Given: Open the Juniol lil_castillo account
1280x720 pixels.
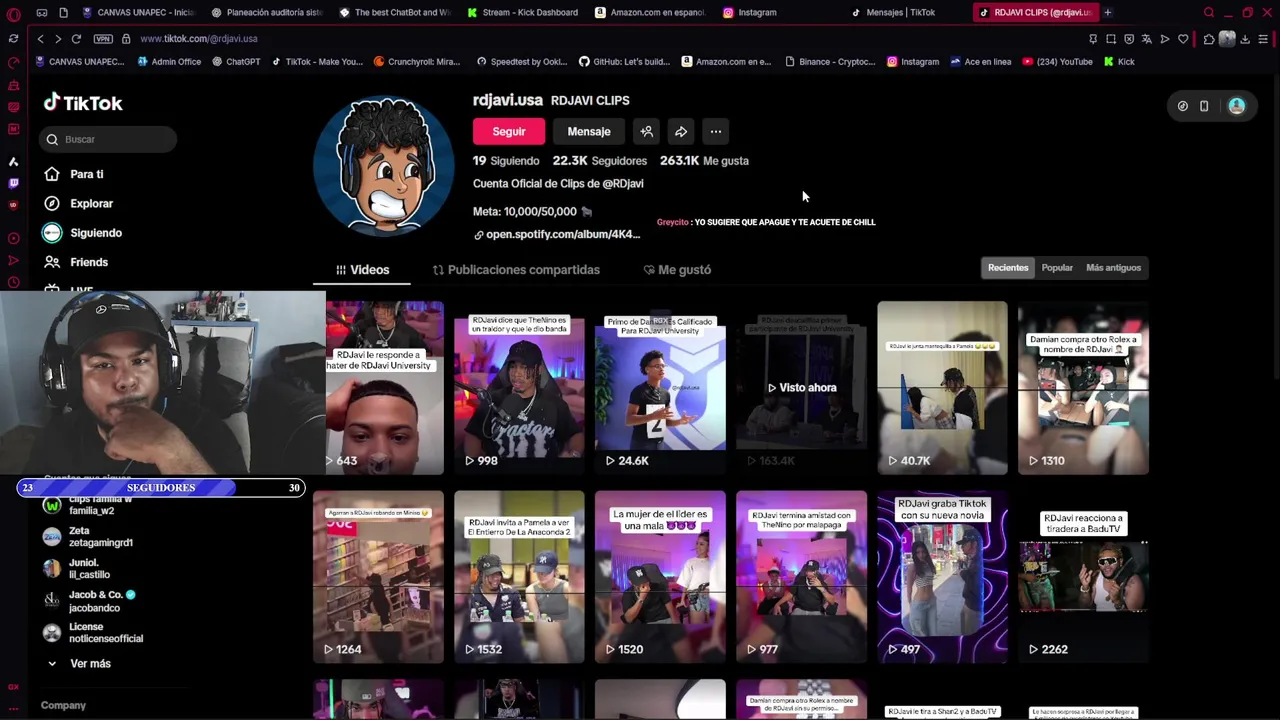Looking at the screenshot, I should coord(78,569).
